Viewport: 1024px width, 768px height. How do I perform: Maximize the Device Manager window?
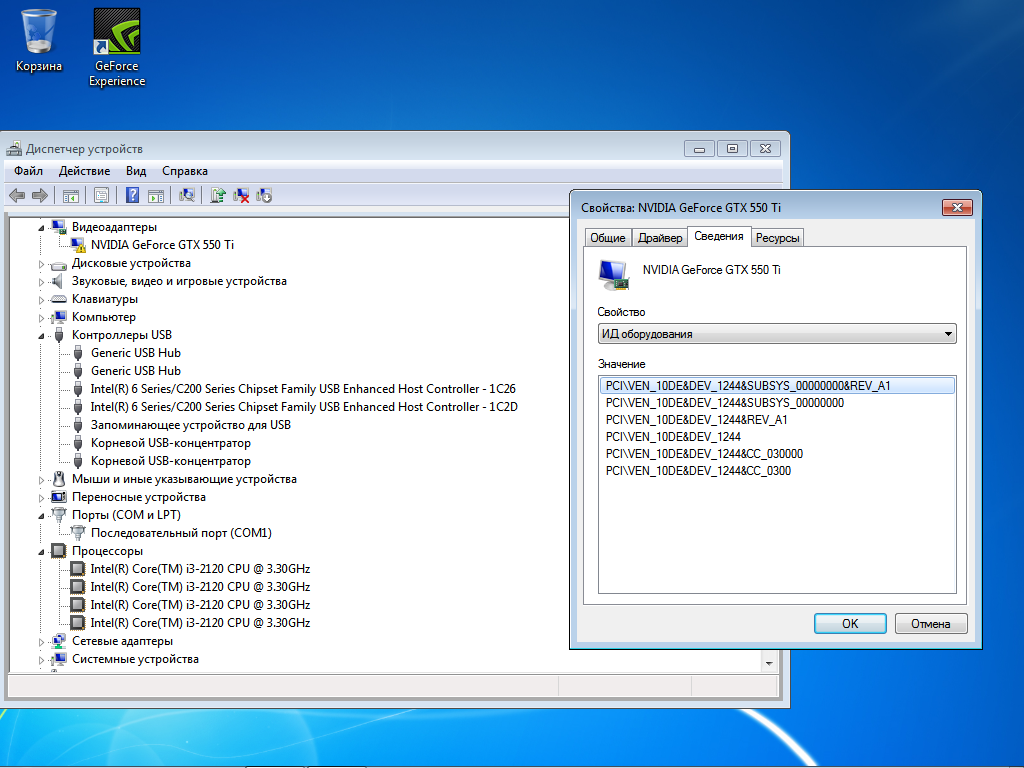(732, 149)
